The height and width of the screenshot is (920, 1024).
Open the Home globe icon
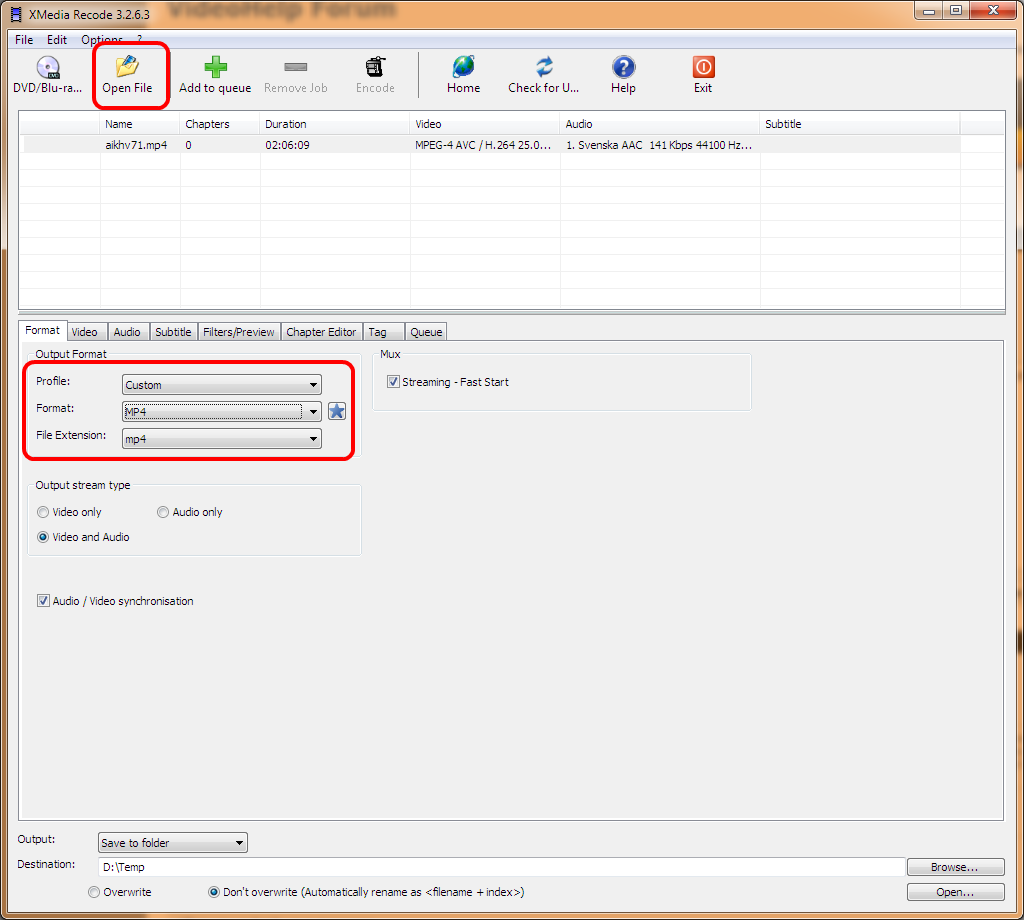pyautogui.click(x=463, y=74)
